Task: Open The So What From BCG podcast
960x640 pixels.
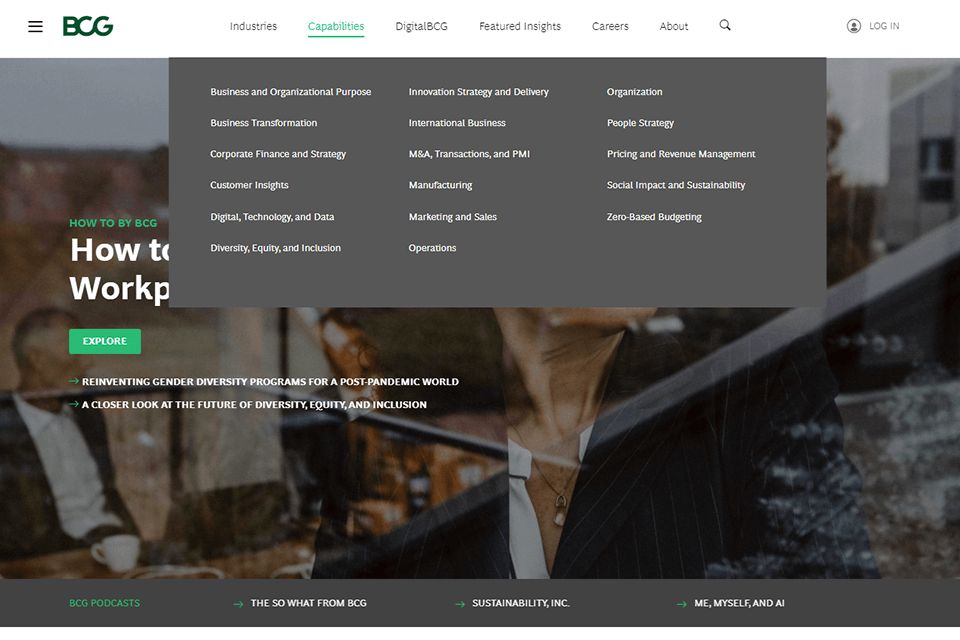Action: point(309,603)
